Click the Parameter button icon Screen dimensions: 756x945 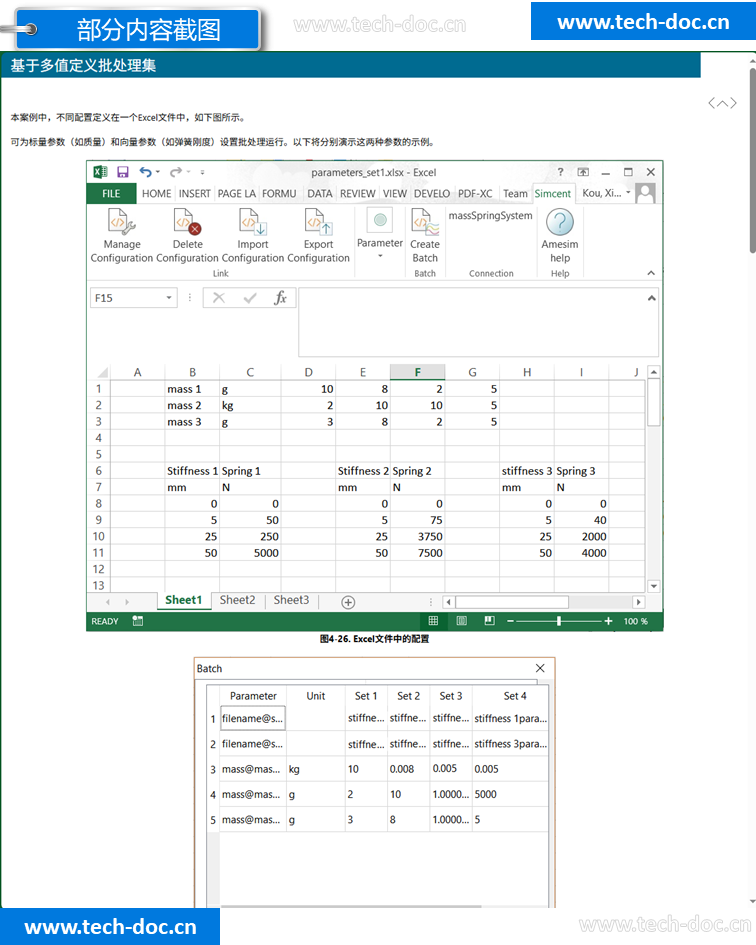tap(380, 221)
